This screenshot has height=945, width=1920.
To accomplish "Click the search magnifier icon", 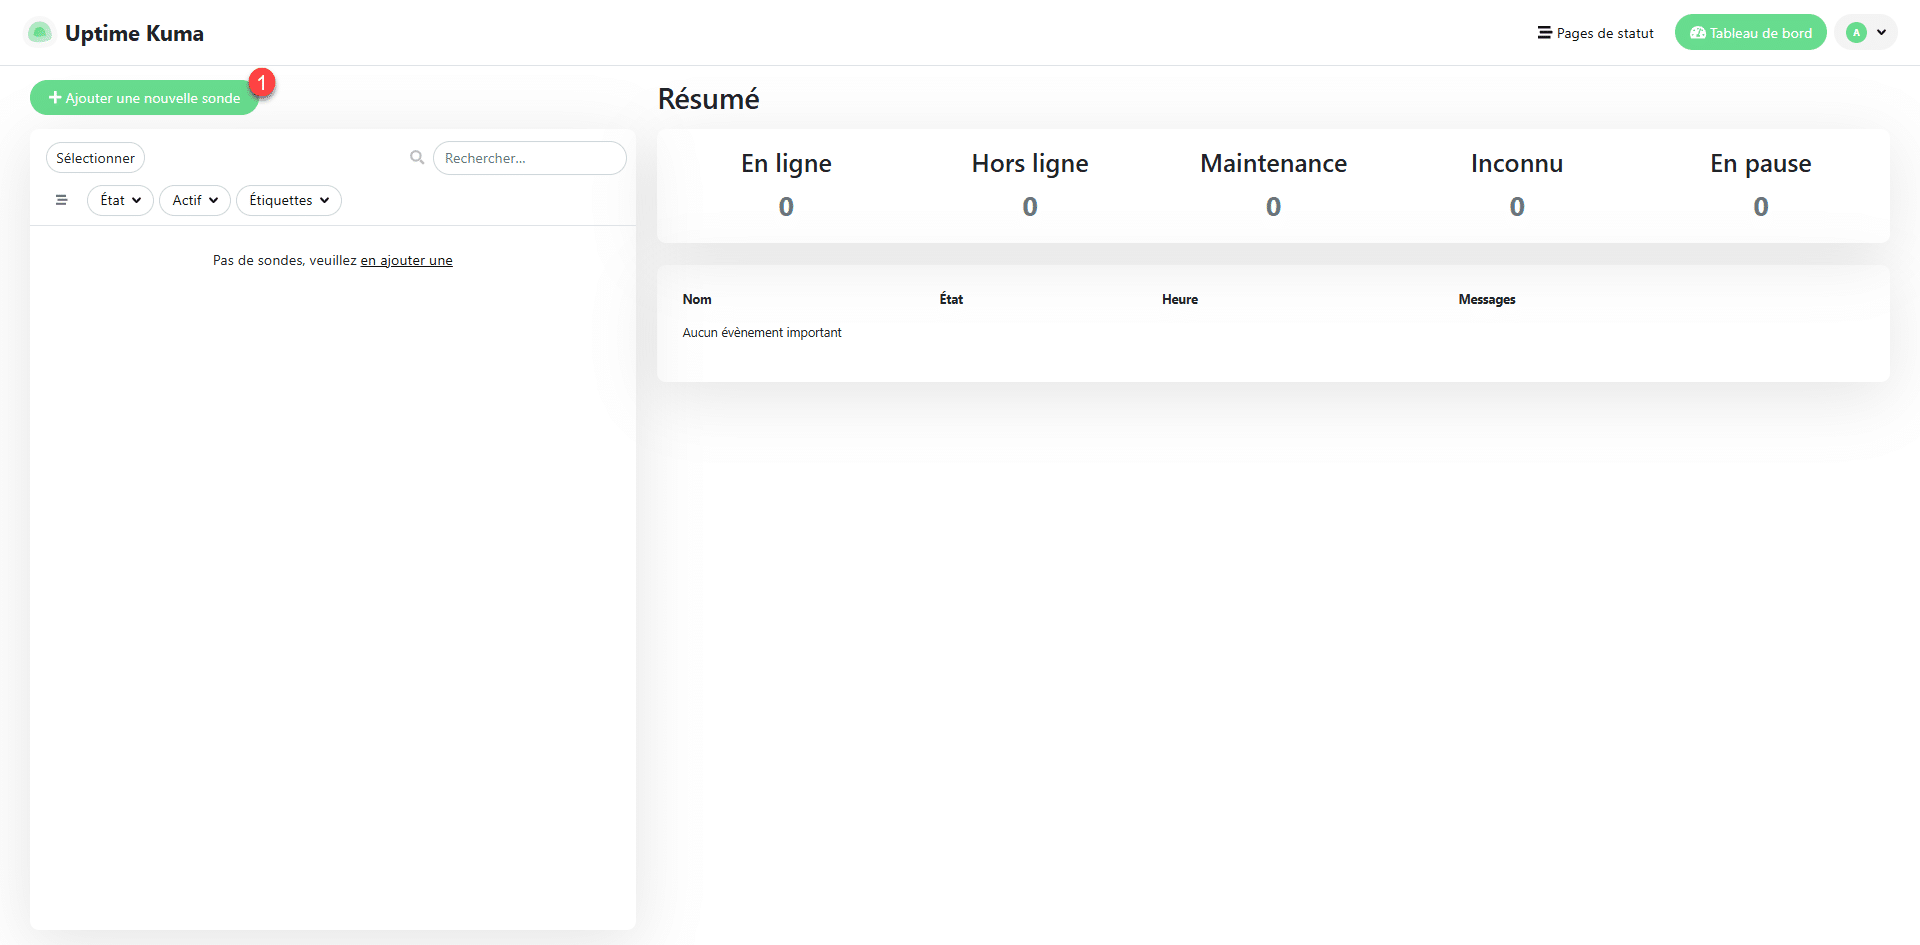I will (417, 158).
